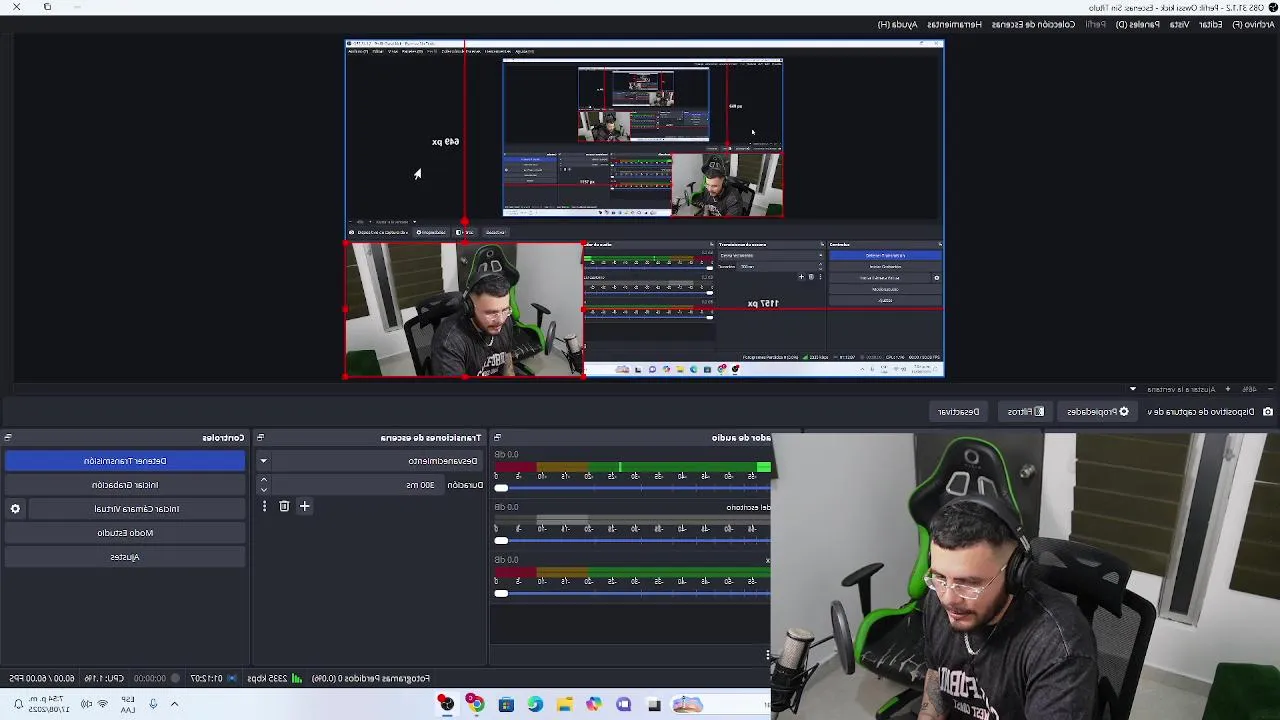
Task: Click the microphone icon in system tray
Action: (x=153, y=704)
